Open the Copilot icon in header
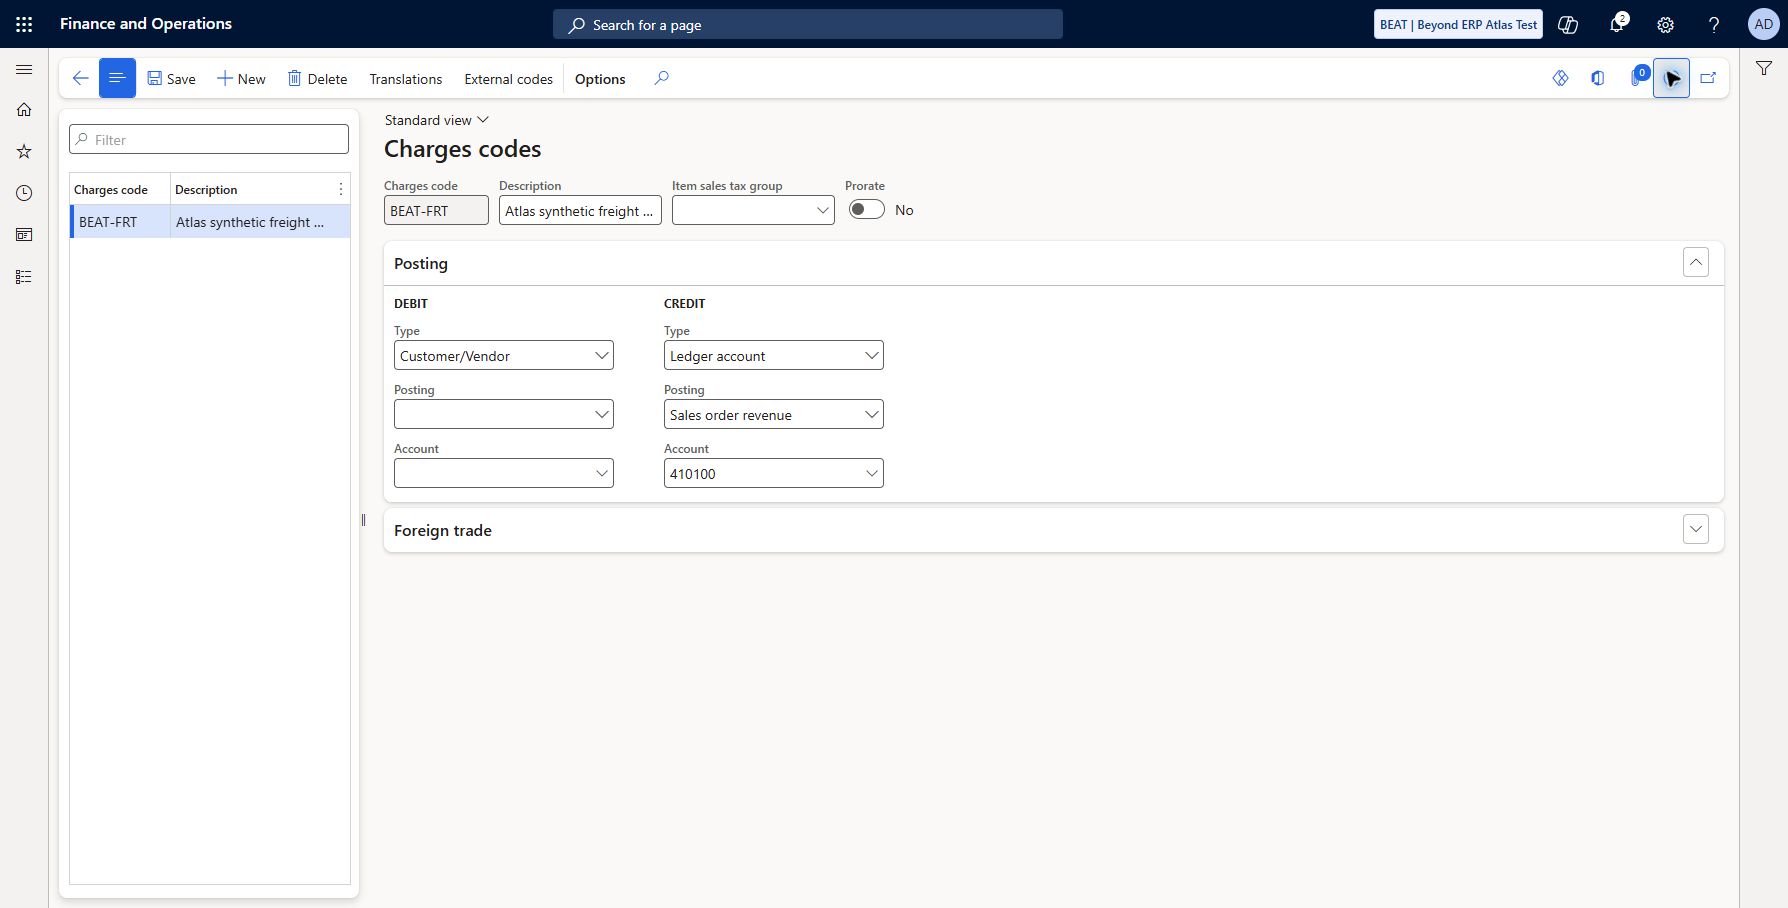 click(x=1568, y=25)
